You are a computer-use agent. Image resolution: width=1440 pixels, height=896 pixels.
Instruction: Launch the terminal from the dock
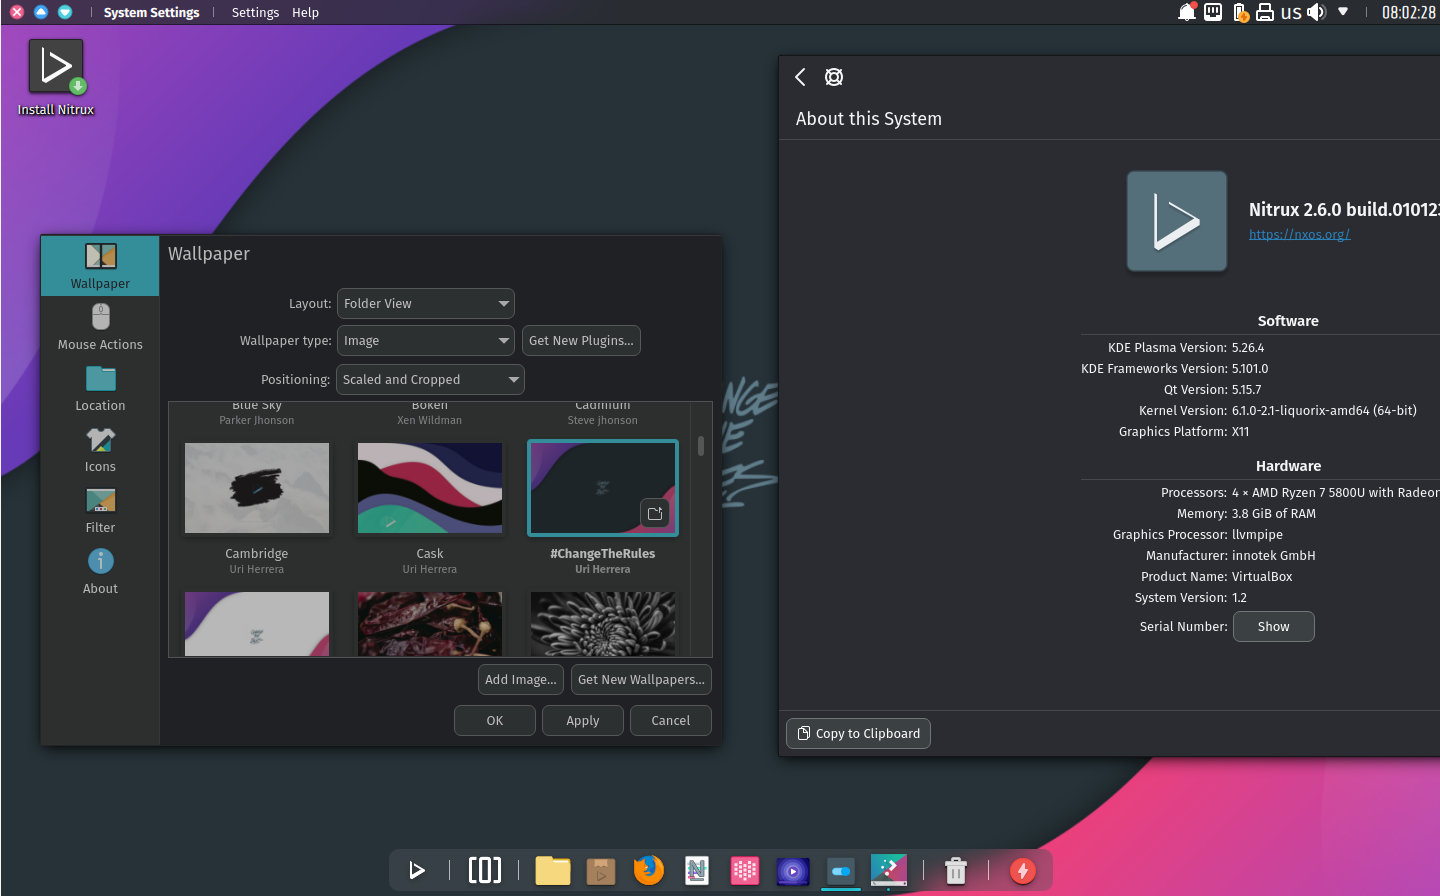pos(485,870)
